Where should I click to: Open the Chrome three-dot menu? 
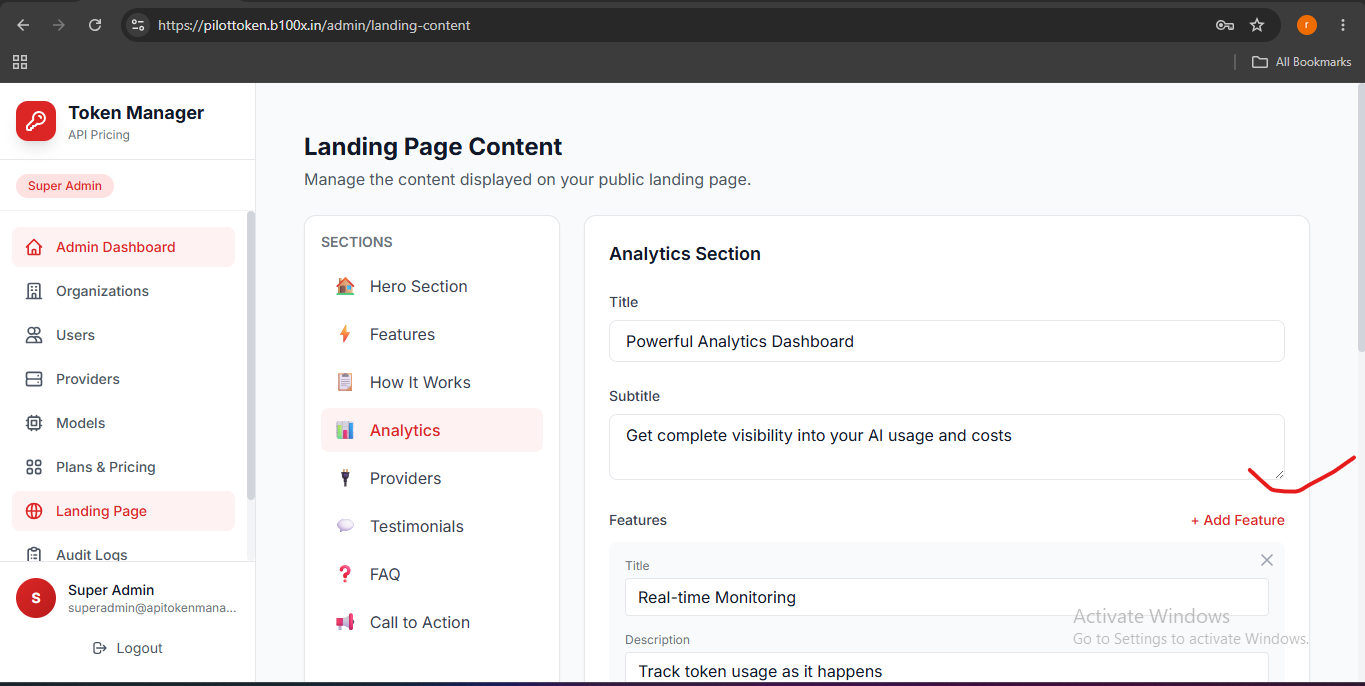tap(1341, 25)
